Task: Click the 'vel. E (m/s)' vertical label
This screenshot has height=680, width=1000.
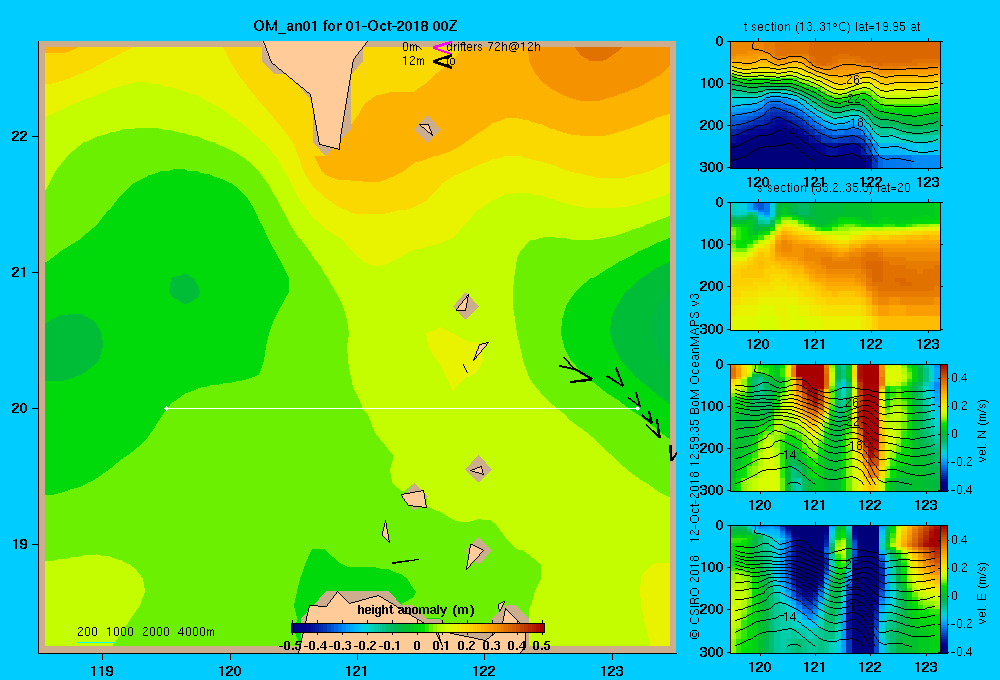Action: pos(982,593)
